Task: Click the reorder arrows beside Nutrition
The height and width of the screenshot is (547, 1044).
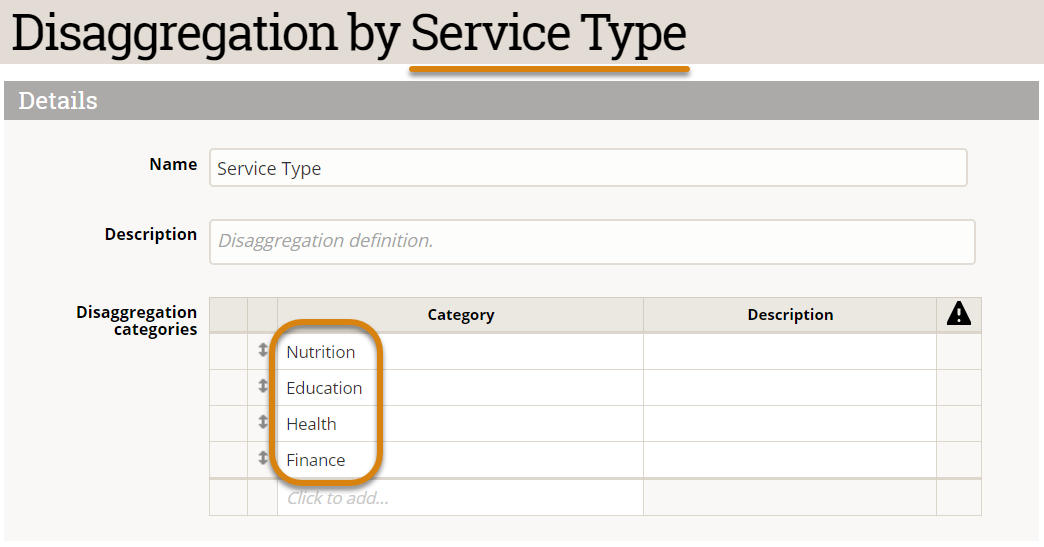Action: point(263,351)
